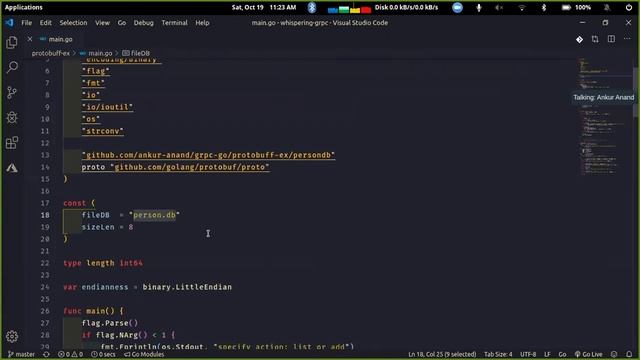Click the microphone icon in top panel
Image resolution: width=640 pixels, height=360 pixels.
click(479, 7)
